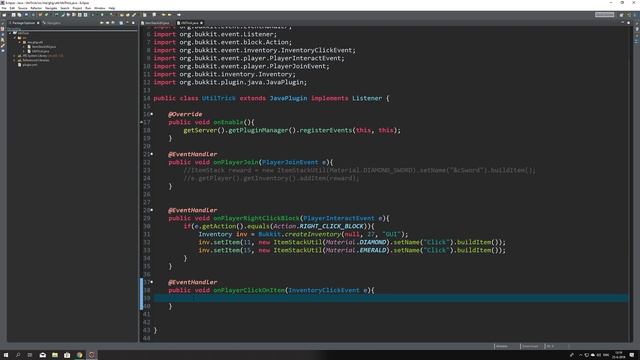Open the Navigate menu
This screenshot has width=640, height=360.
51,8
